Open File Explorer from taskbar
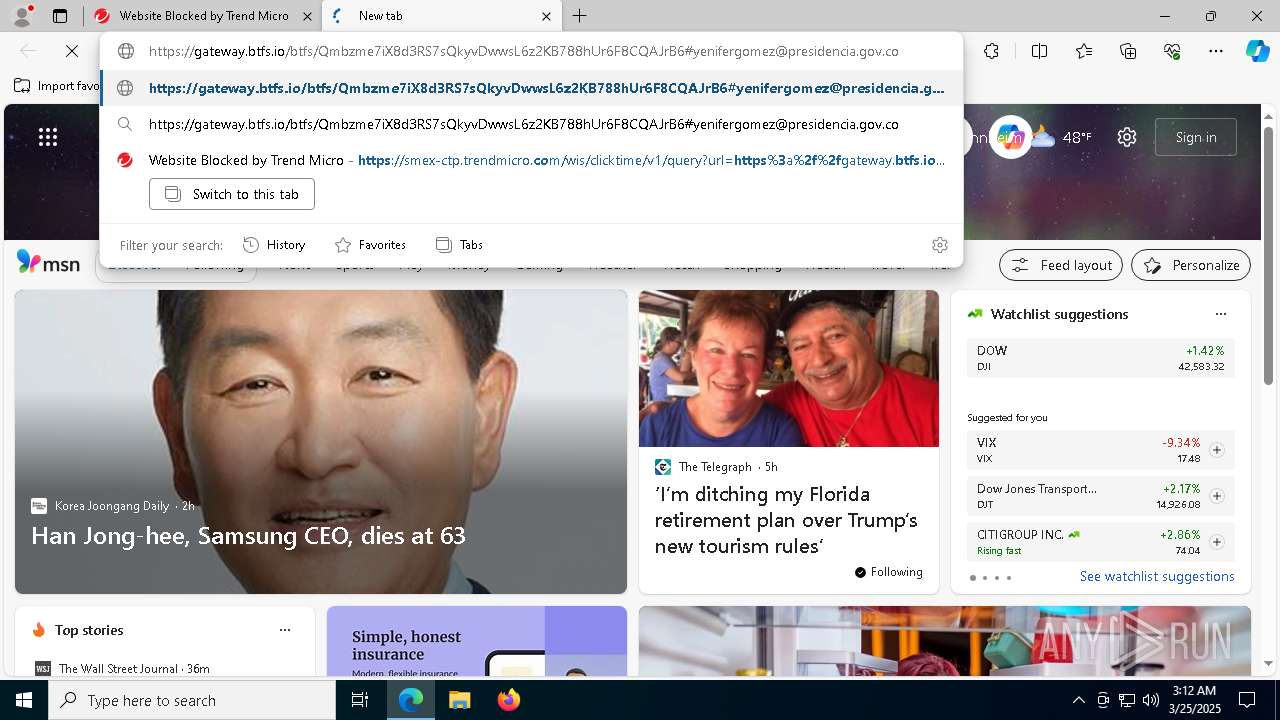1280x720 pixels. [x=459, y=700]
